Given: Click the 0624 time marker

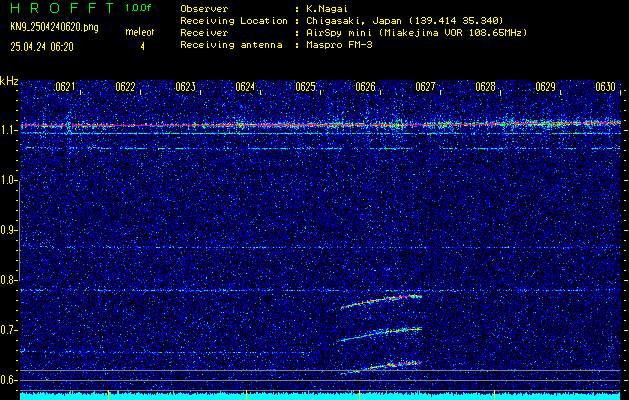Looking at the screenshot, I should pyautogui.click(x=245, y=87).
